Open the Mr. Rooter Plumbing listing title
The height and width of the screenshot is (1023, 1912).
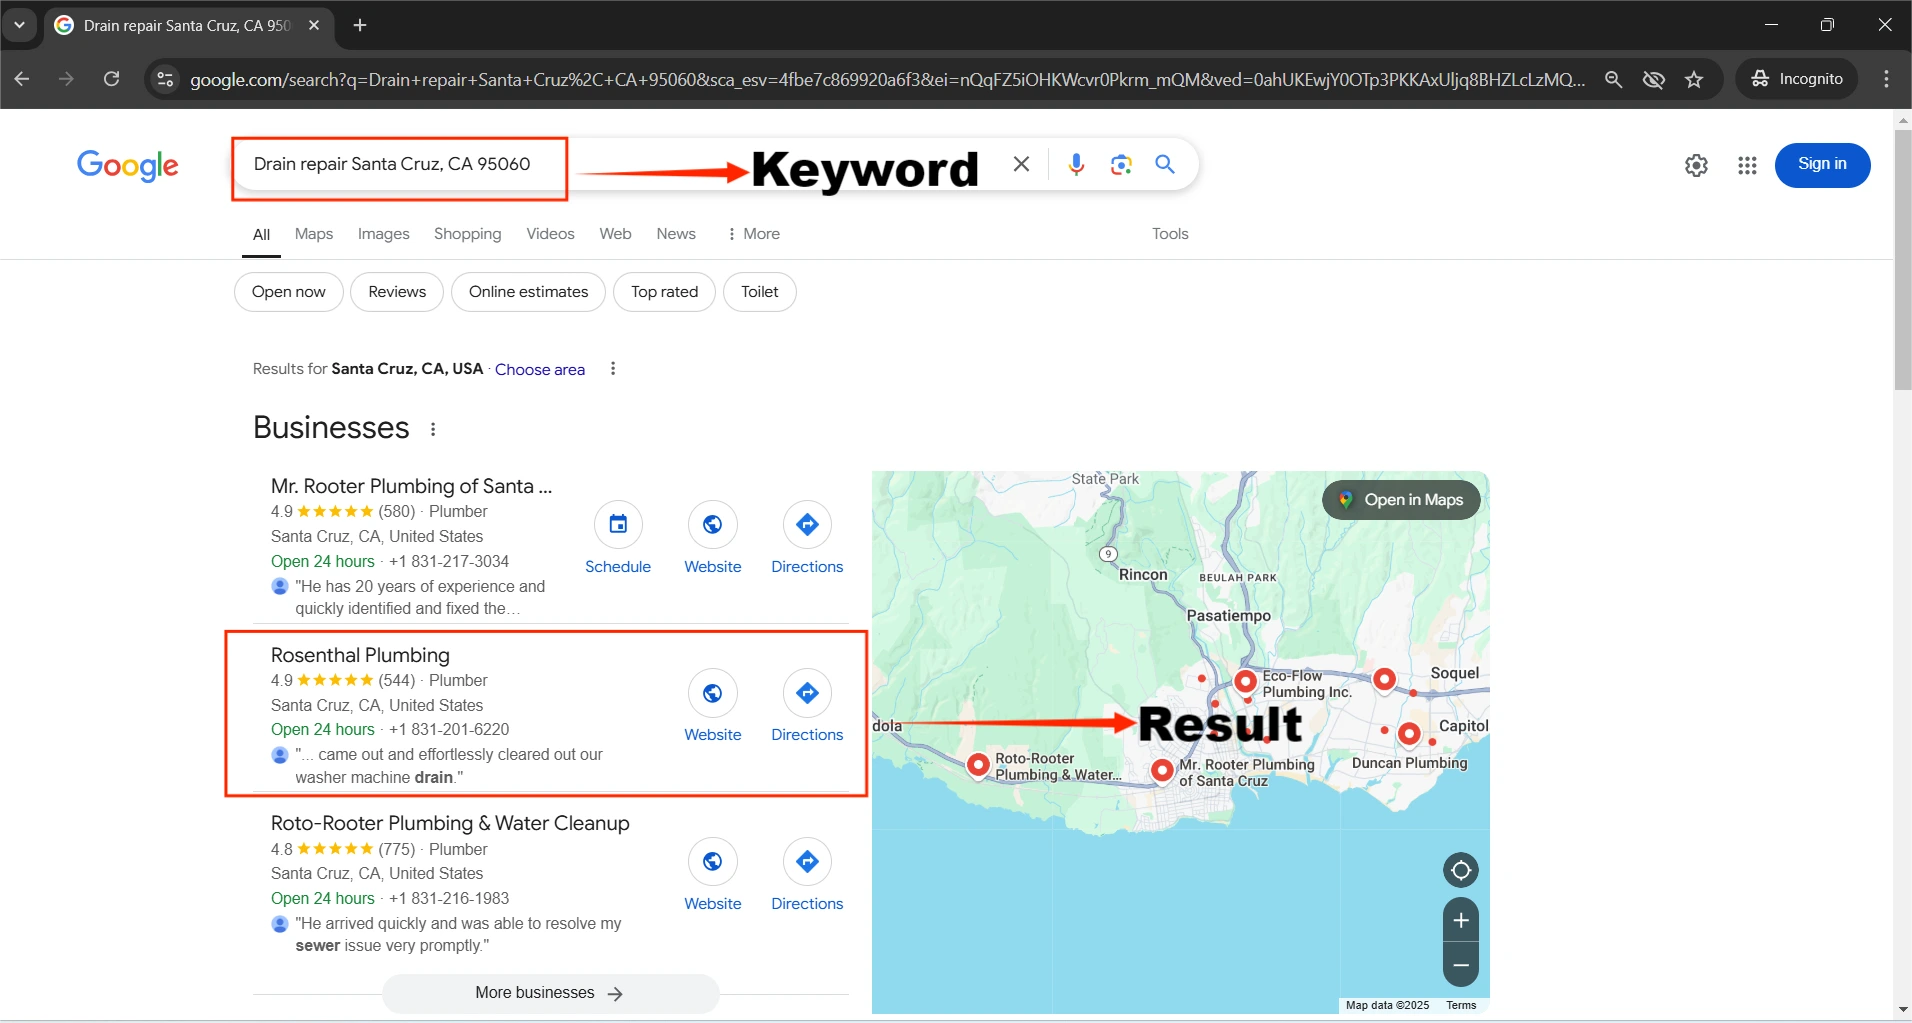411,486
